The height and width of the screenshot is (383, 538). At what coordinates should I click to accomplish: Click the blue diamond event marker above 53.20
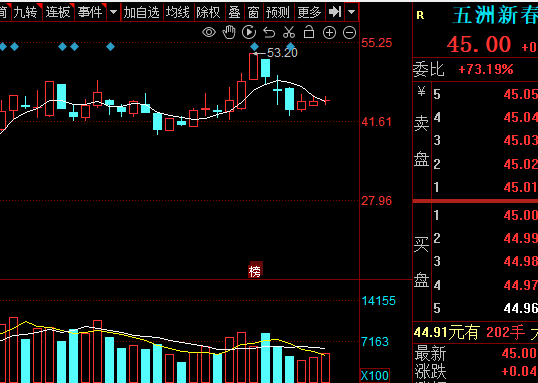tap(255, 46)
